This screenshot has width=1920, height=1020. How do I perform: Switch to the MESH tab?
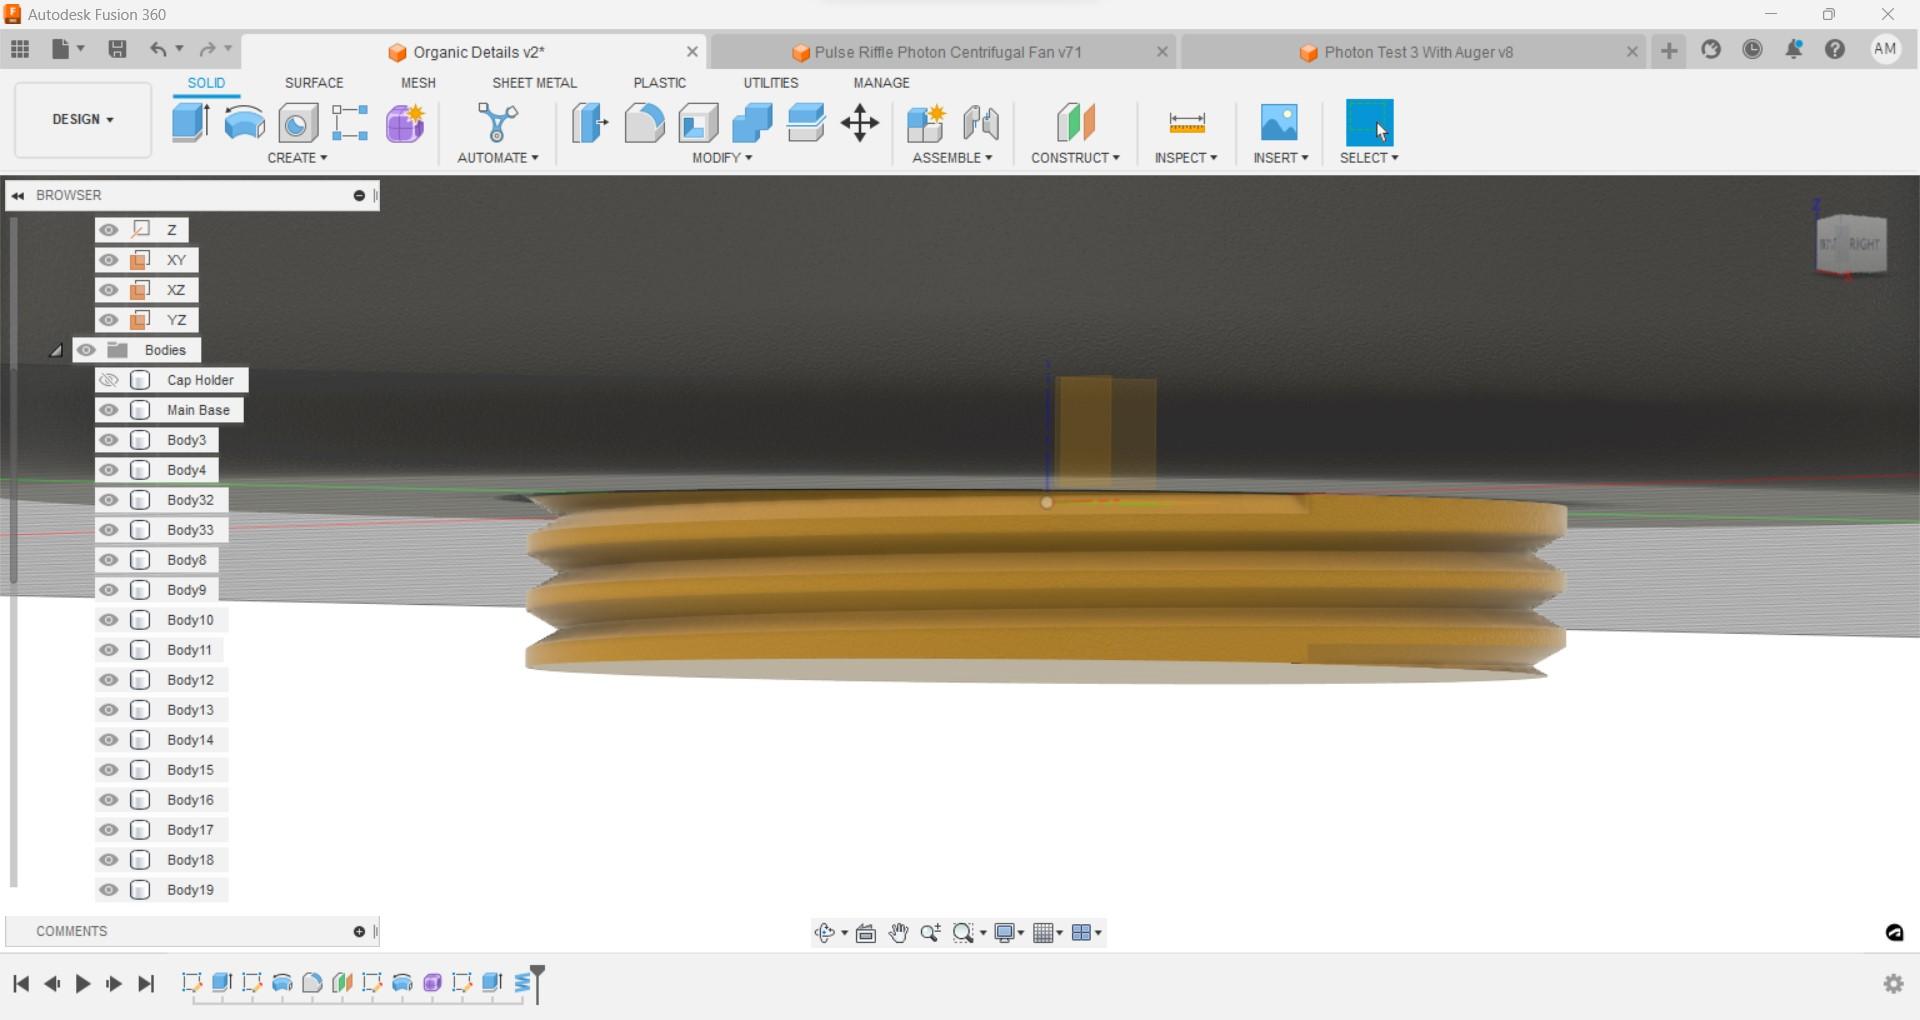(x=418, y=83)
